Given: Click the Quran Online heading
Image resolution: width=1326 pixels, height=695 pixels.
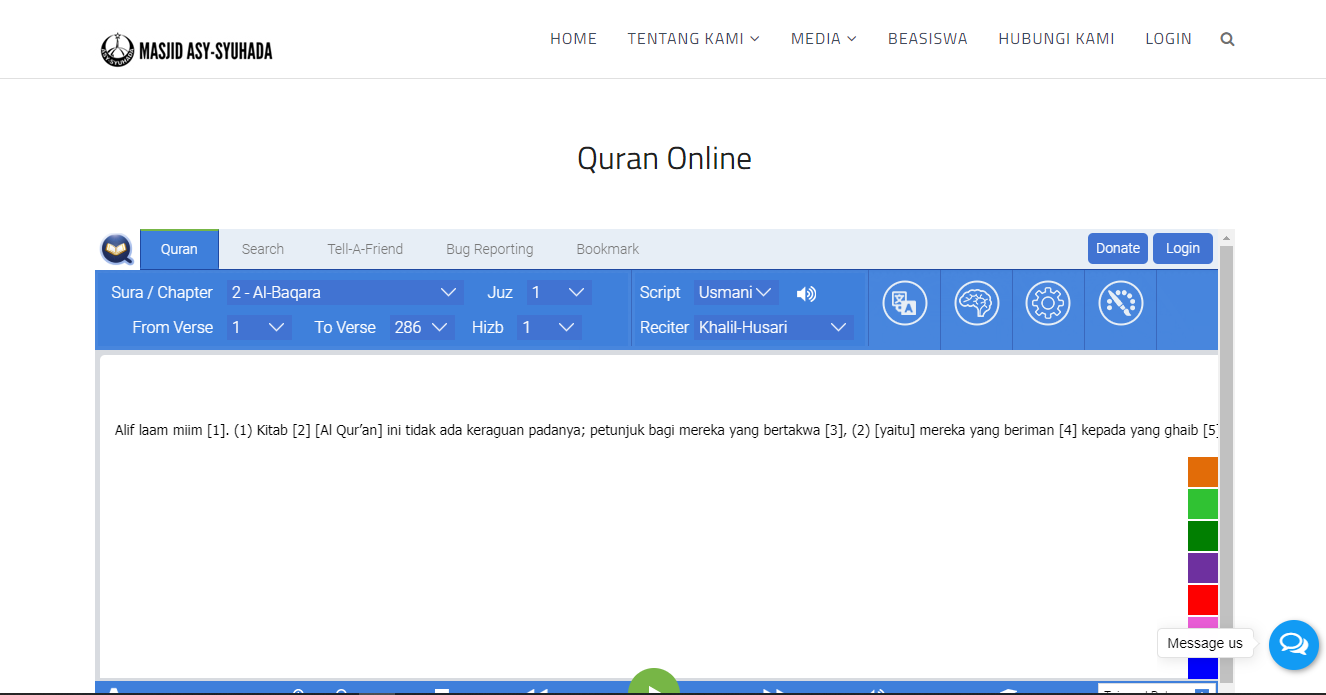Looking at the screenshot, I should coord(664,158).
